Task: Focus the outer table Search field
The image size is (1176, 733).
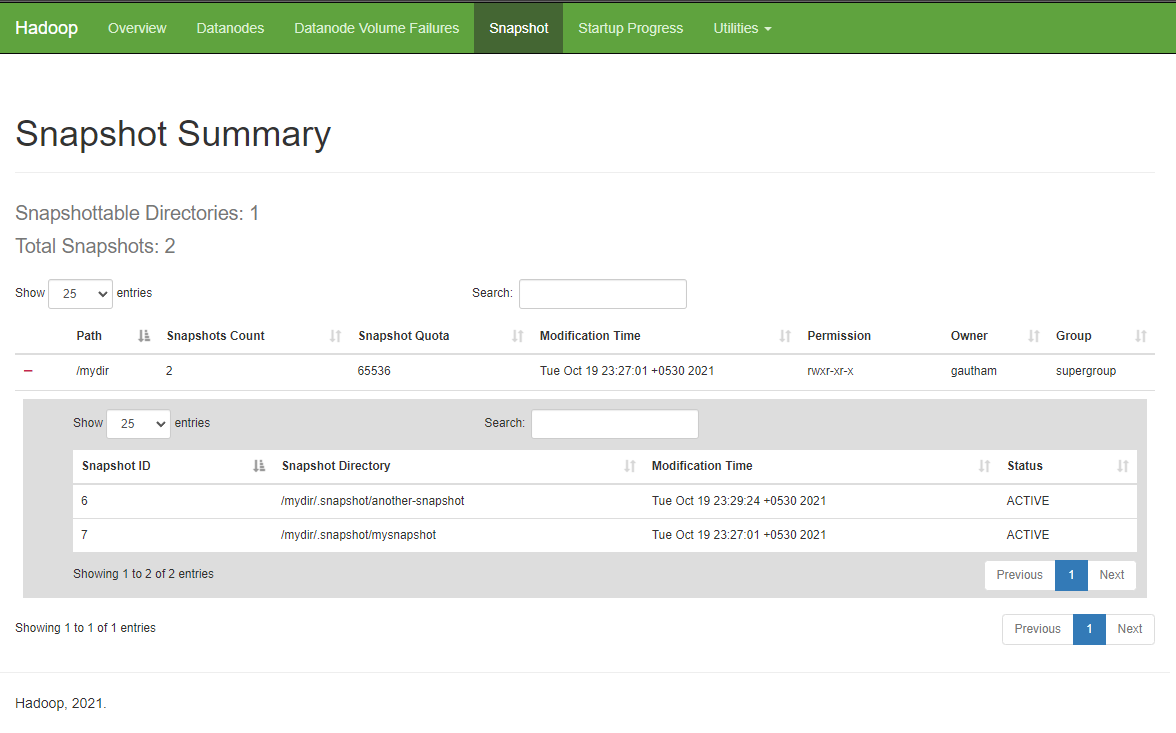Action: (603, 294)
